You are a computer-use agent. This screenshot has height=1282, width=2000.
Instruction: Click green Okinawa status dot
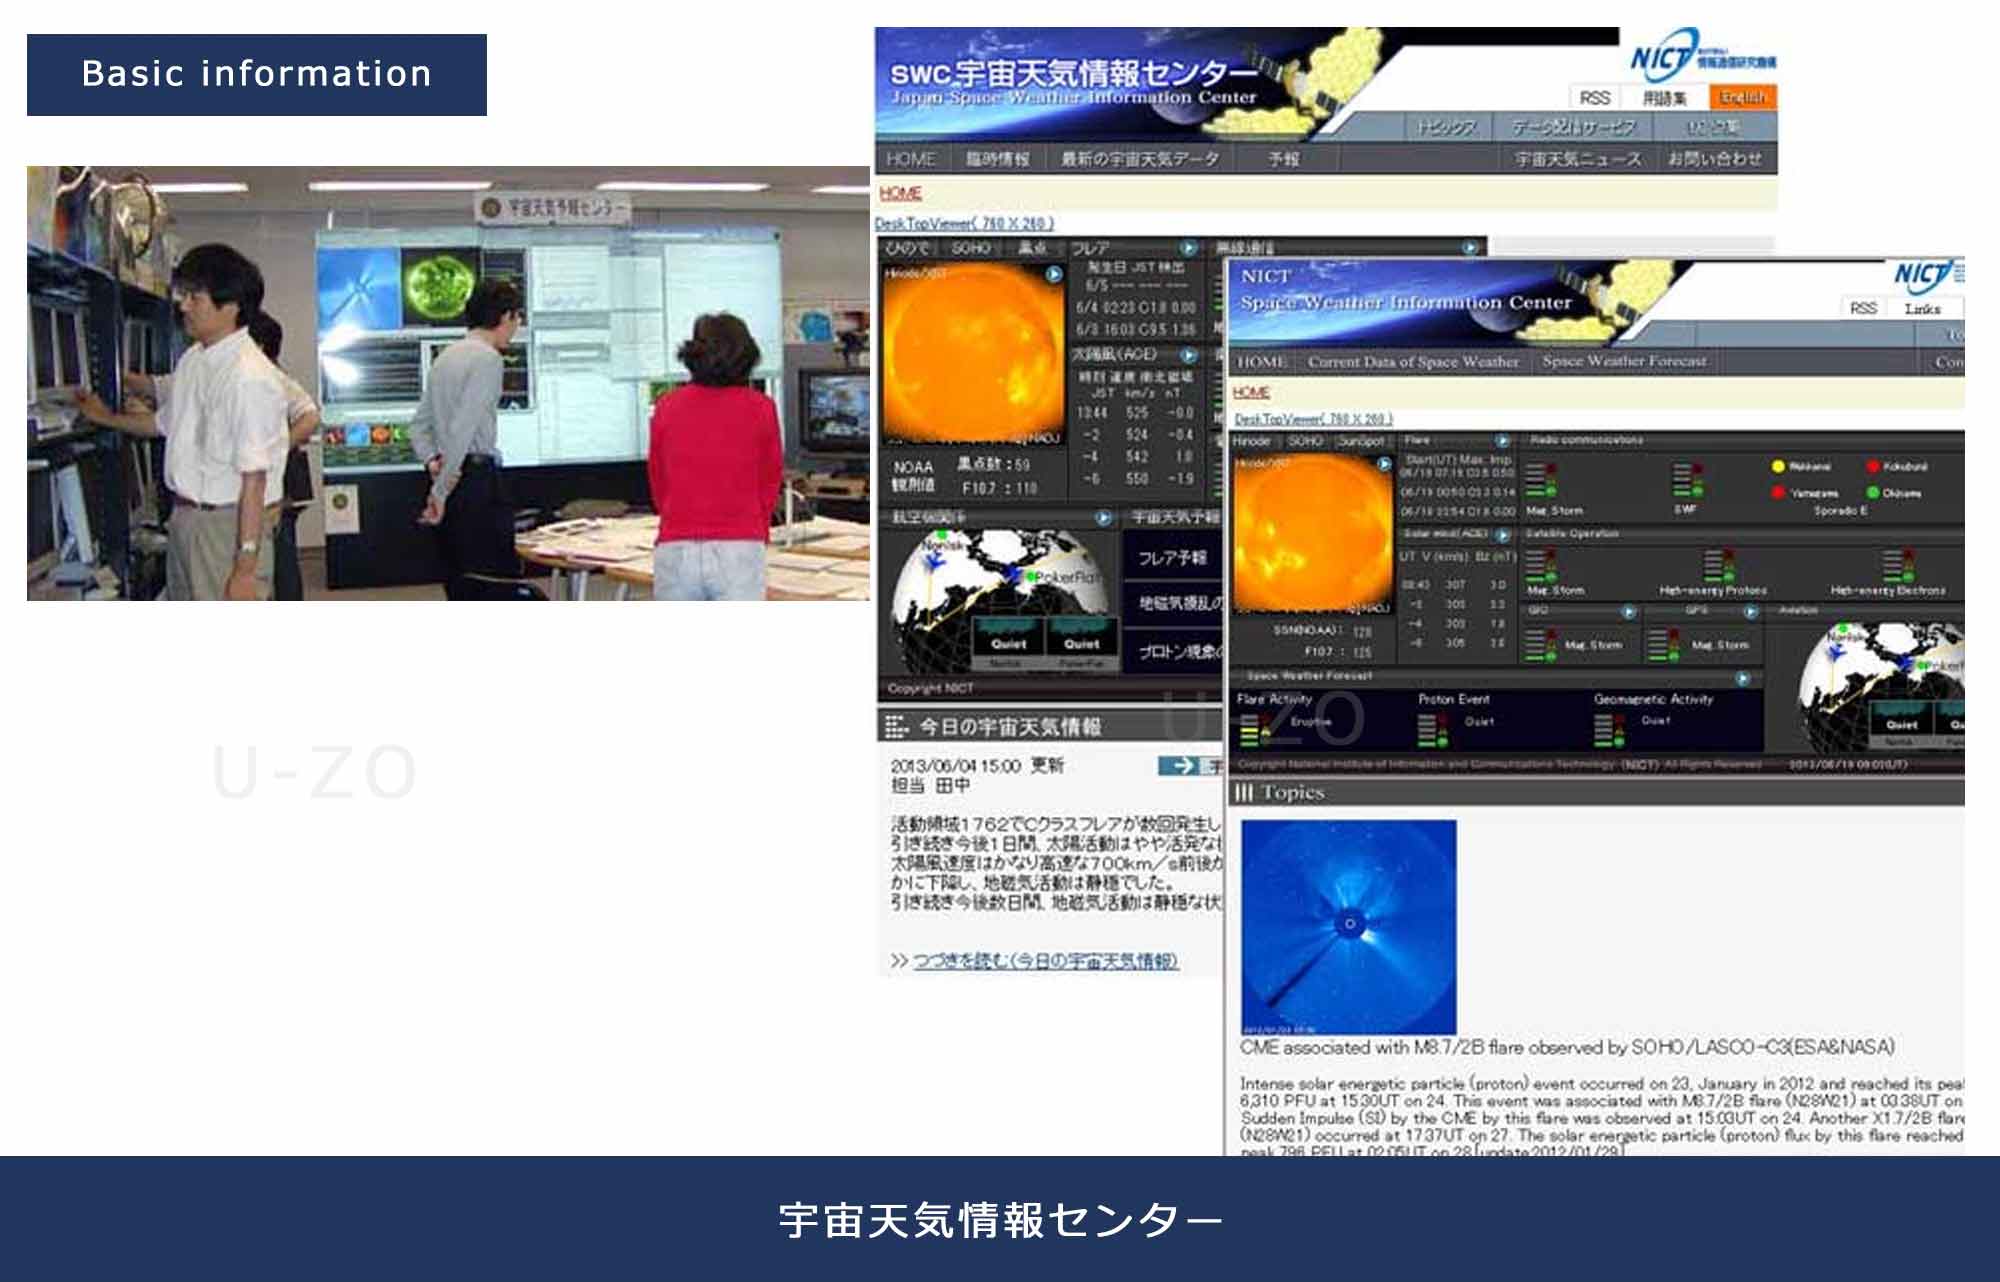click(x=1873, y=493)
